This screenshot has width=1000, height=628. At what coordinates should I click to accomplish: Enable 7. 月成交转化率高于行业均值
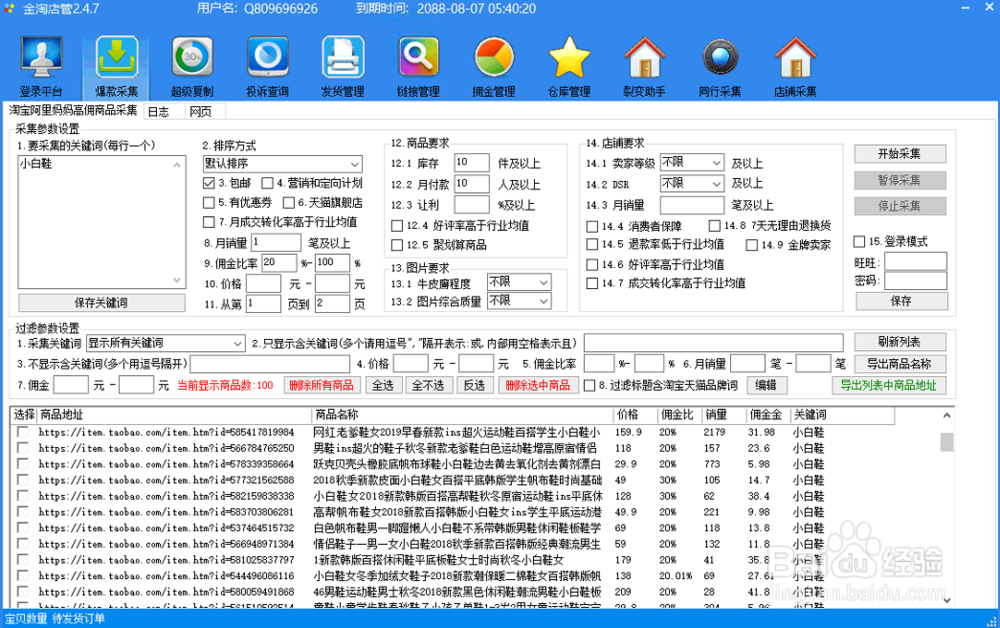tap(209, 222)
